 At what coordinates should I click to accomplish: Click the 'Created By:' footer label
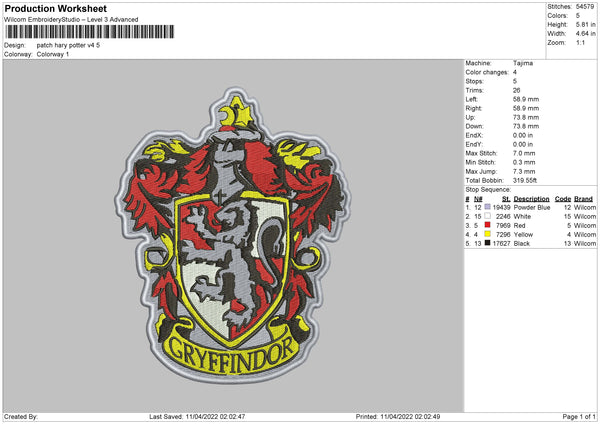pos(21,416)
